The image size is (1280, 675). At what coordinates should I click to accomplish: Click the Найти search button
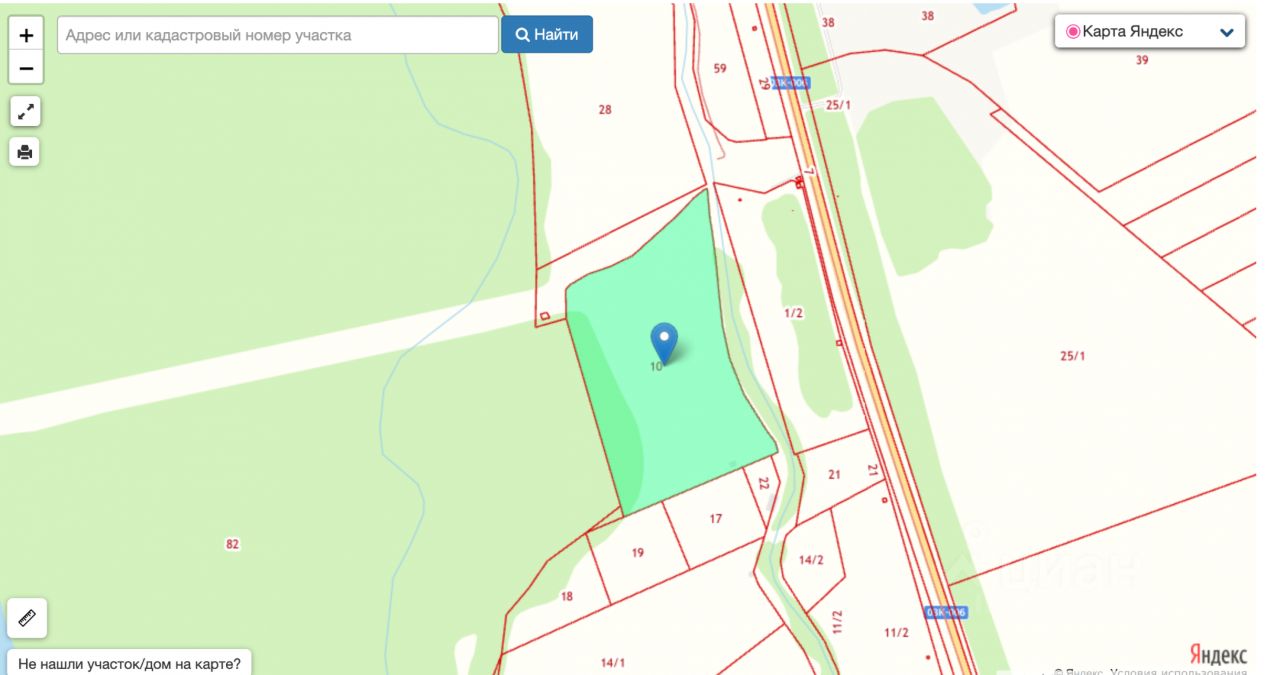tap(547, 35)
